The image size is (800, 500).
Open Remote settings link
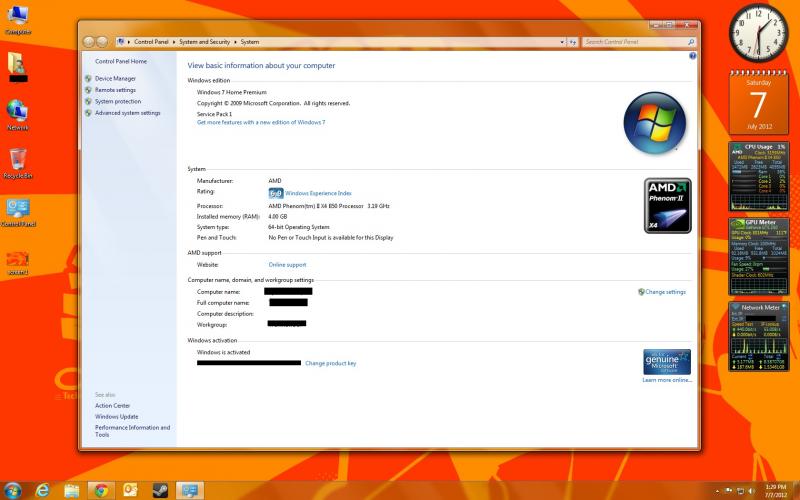pyautogui.click(x=115, y=90)
